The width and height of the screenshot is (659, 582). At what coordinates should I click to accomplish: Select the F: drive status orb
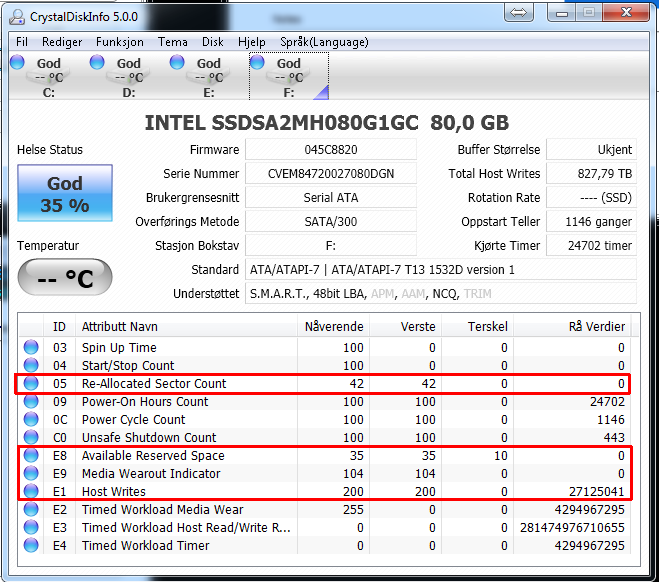(x=257, y=62)
